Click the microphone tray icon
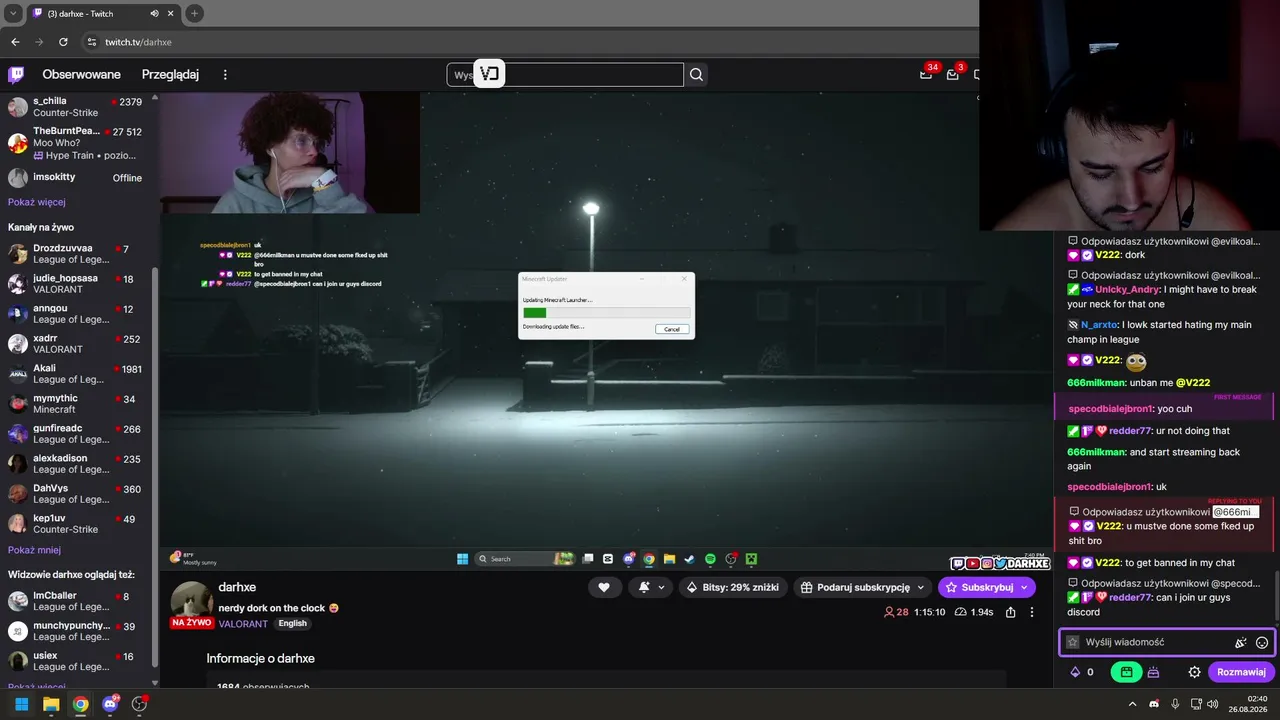This screenshot has width=1280, height=720. click(x=1175, y=704)
